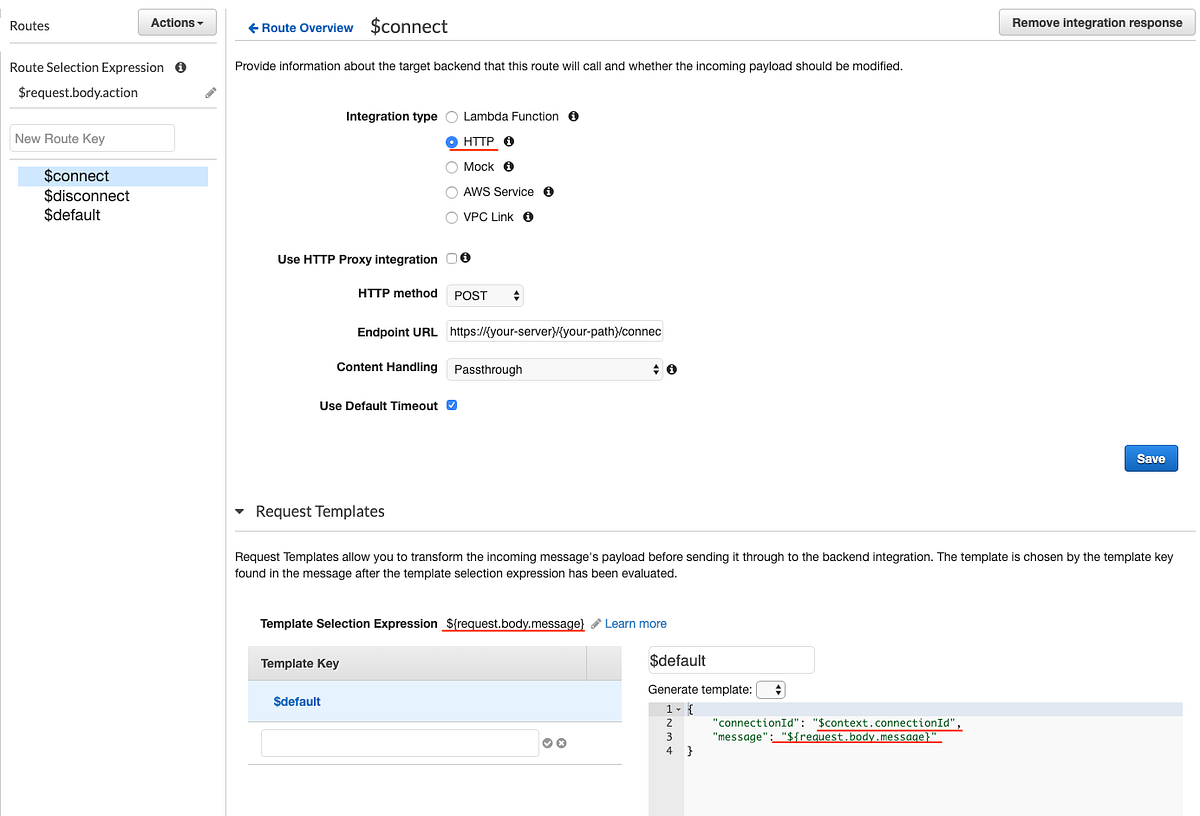Click template line with request.body.message
Screen dimensions: 1200x816
[825, 737]
